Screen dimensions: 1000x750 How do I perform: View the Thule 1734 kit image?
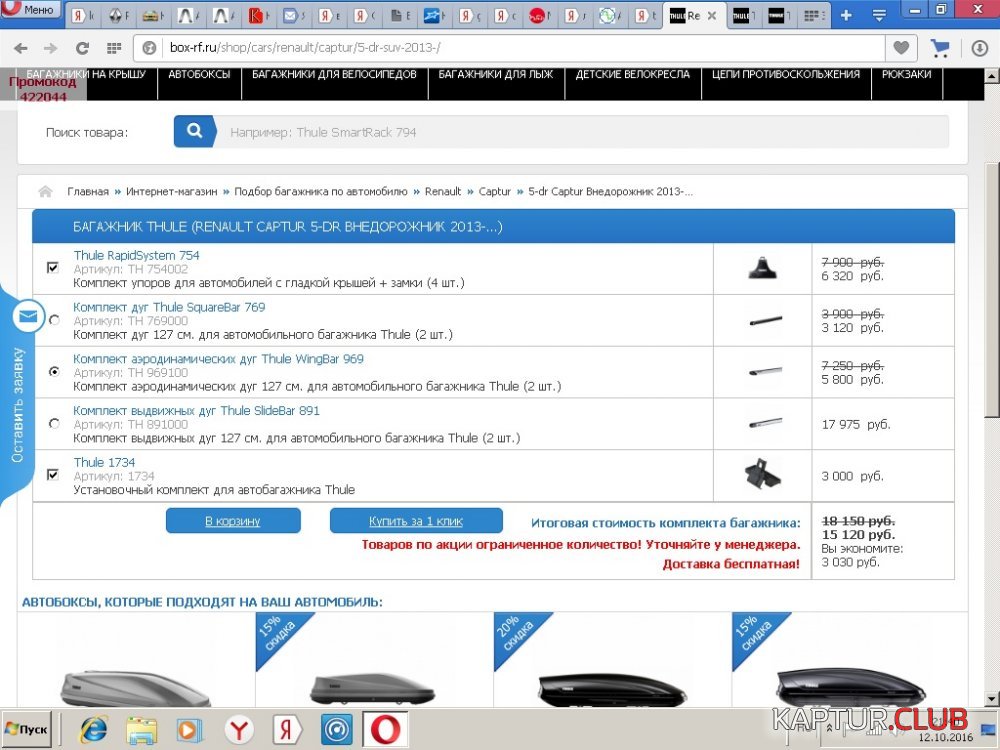tap(762, 474)
